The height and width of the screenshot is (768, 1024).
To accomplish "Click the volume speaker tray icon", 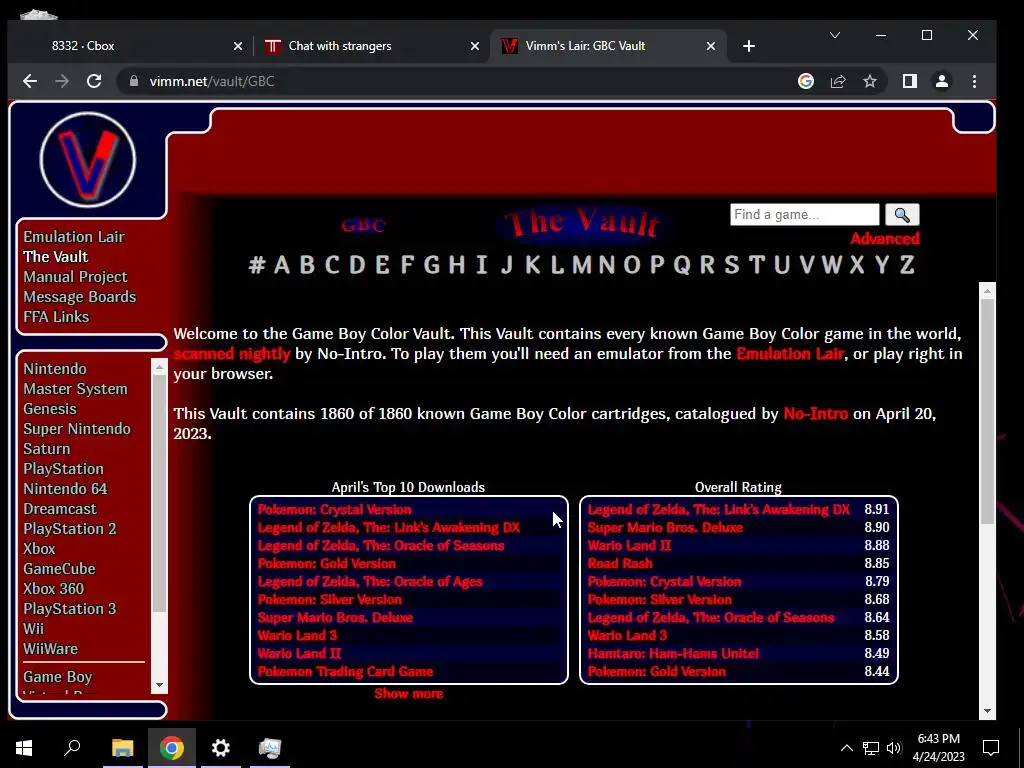I will tap(894, 748).
